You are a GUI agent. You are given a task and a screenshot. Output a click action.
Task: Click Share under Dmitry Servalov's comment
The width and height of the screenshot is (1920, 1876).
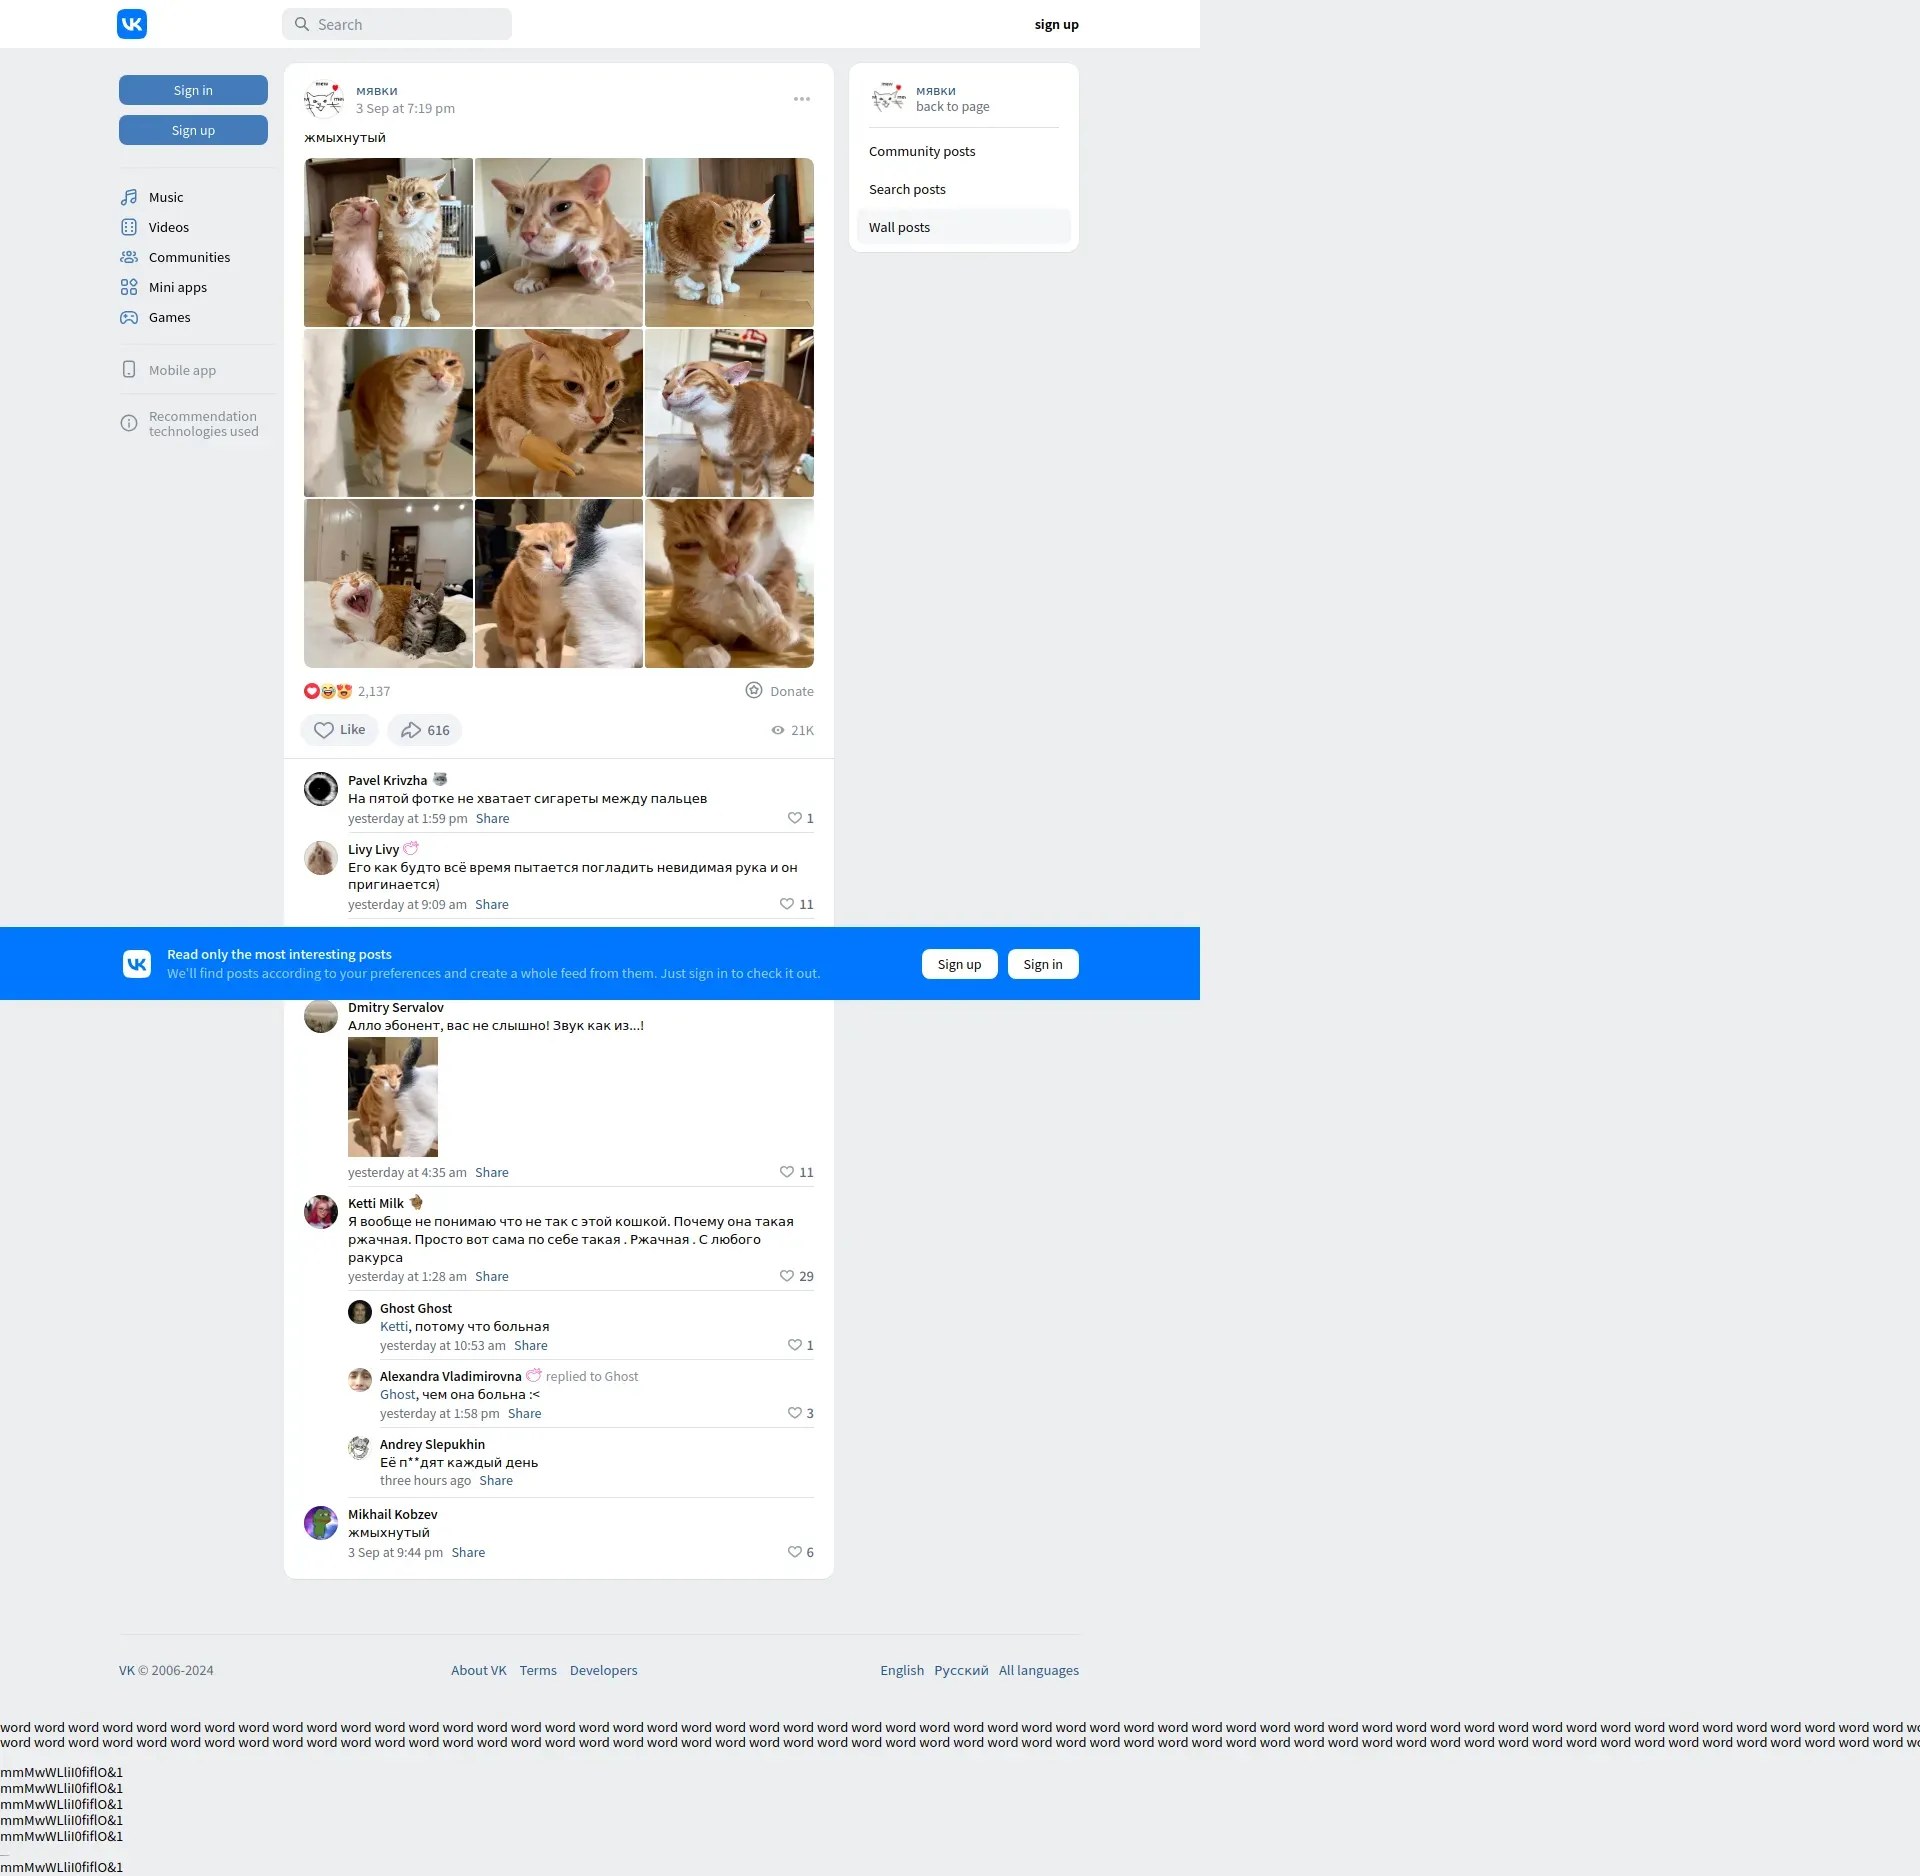[x=491, y=1172]
